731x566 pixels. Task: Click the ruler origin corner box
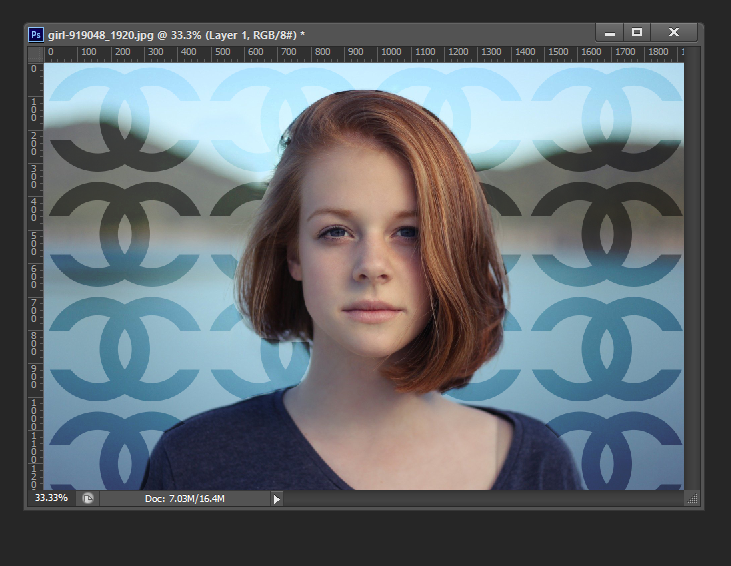point(36,54)
